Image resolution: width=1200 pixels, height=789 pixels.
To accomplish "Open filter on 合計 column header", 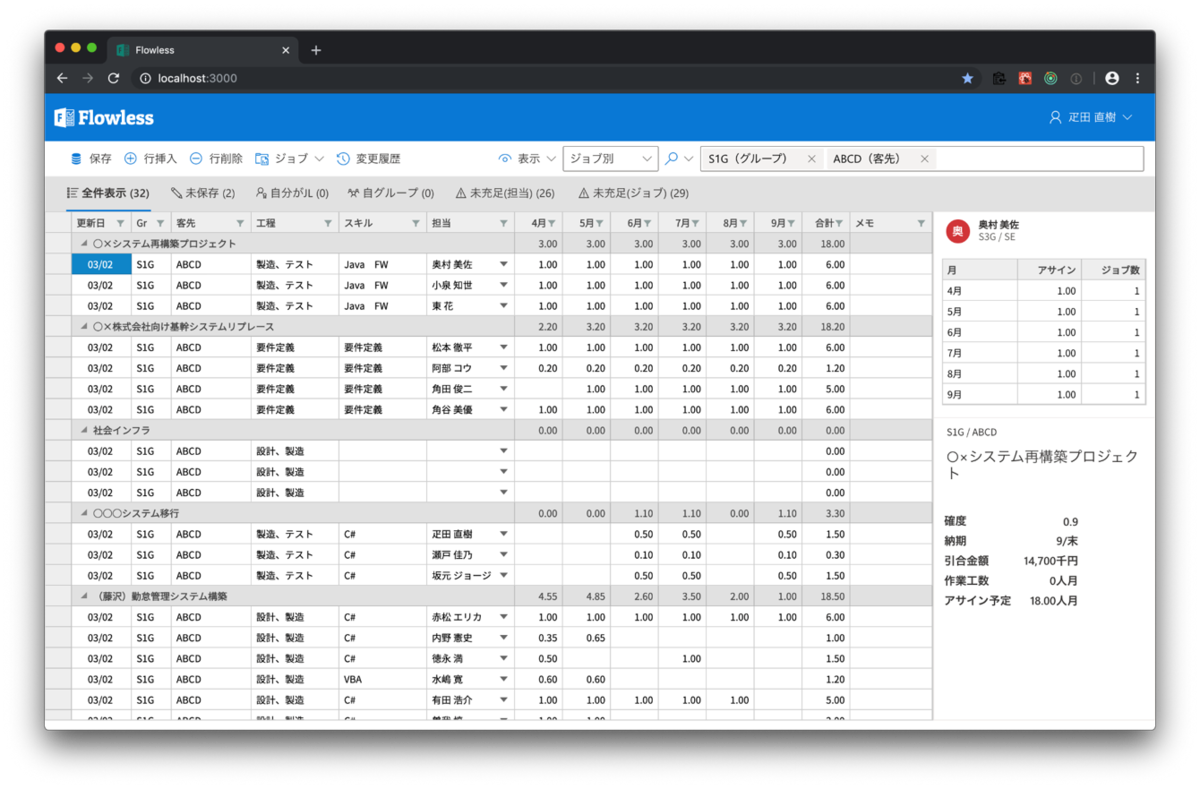I will 839,224.
